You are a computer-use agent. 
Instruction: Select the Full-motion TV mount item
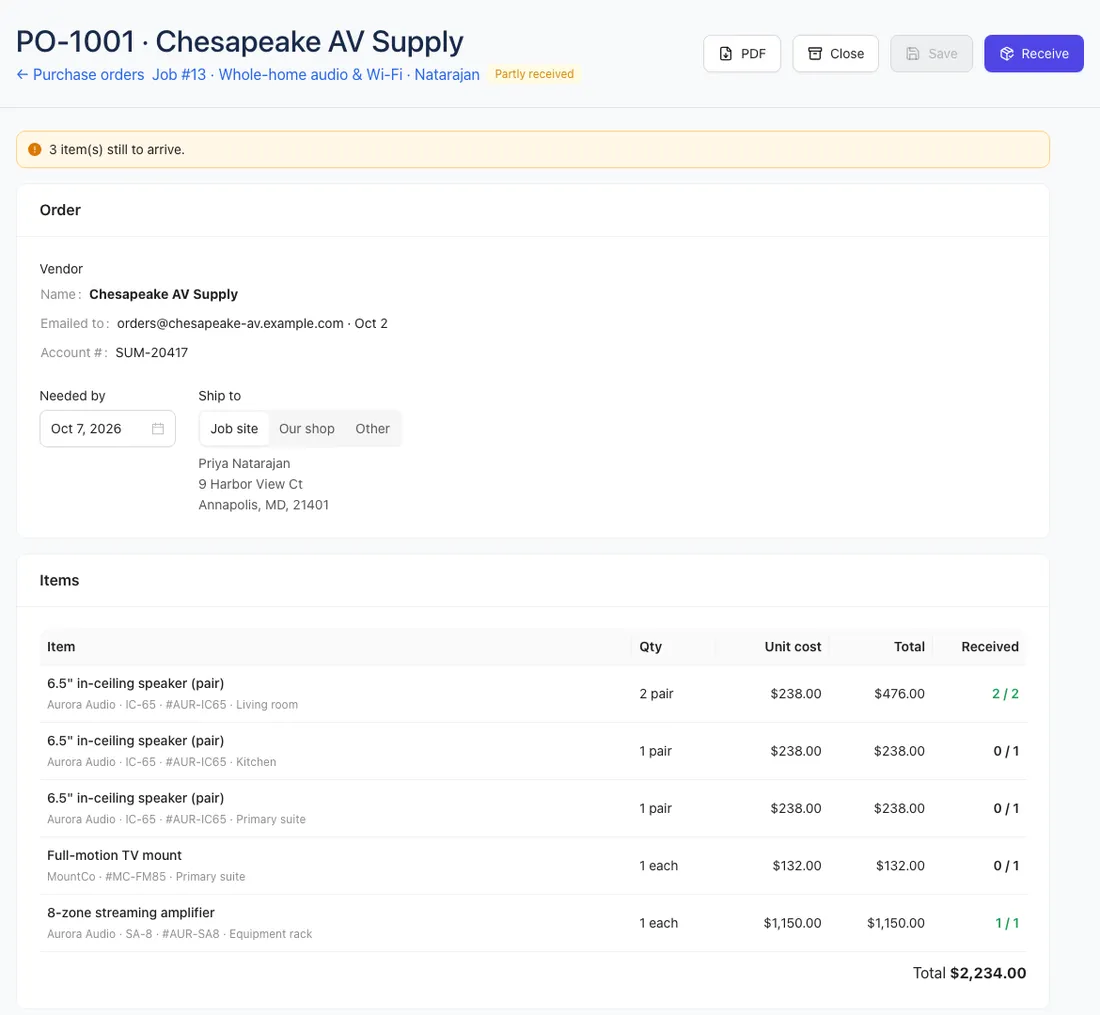[532, 866]
